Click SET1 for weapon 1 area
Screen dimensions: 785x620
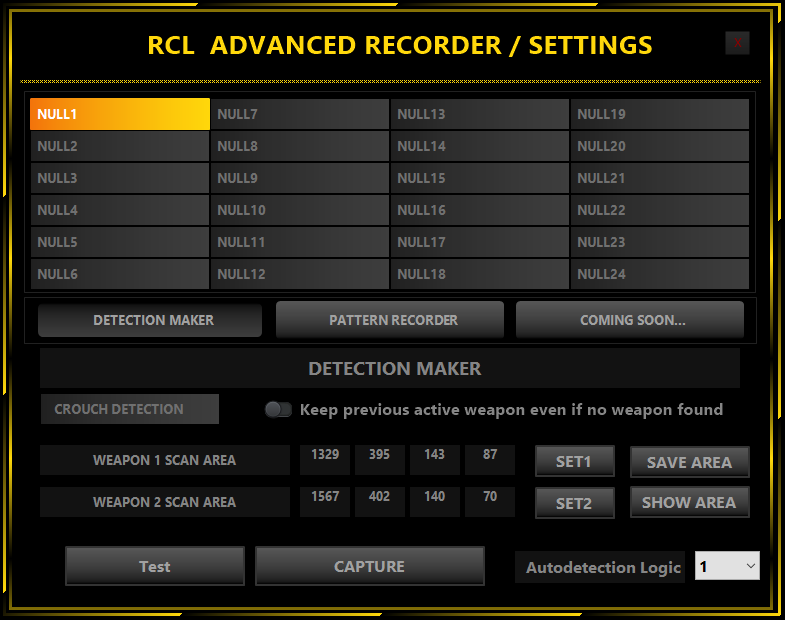click(x=573, y=461)
